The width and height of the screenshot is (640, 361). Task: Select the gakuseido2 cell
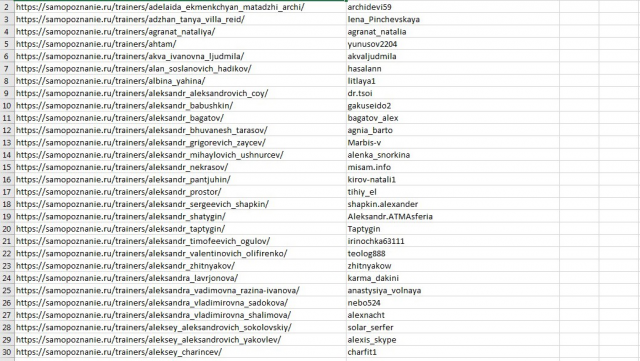(x=453, y=105)
